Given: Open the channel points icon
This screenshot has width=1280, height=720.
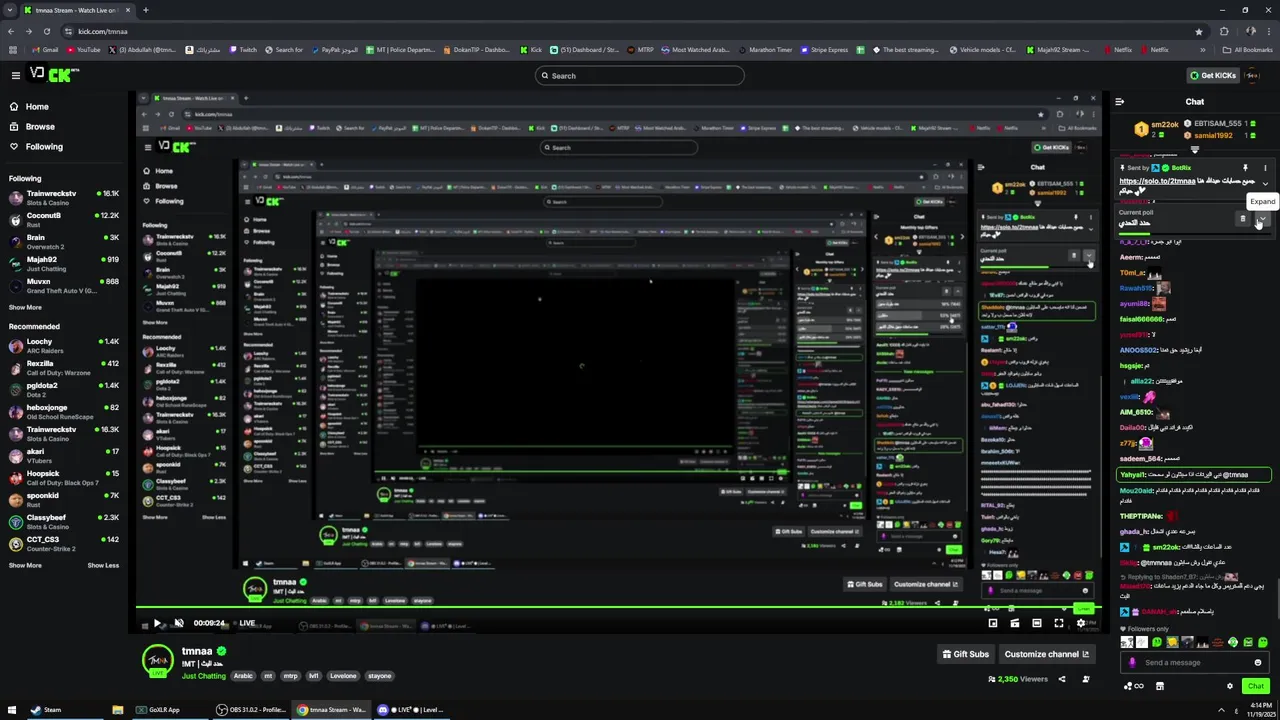Looking at the screenshot, I should 1133,686.
